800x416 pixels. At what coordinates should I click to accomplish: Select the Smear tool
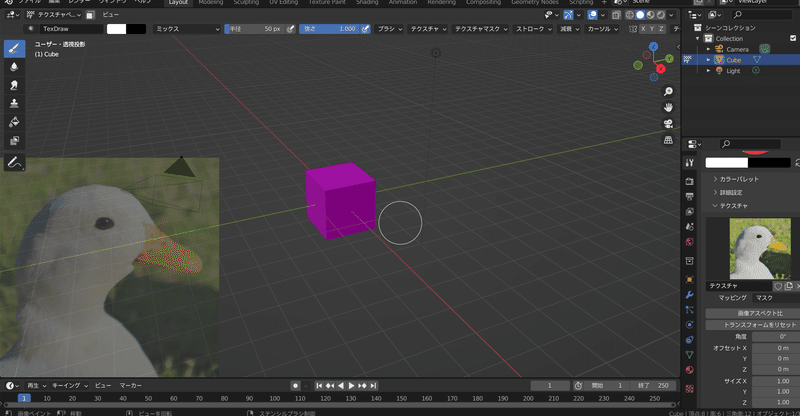(x=14, y=85)
